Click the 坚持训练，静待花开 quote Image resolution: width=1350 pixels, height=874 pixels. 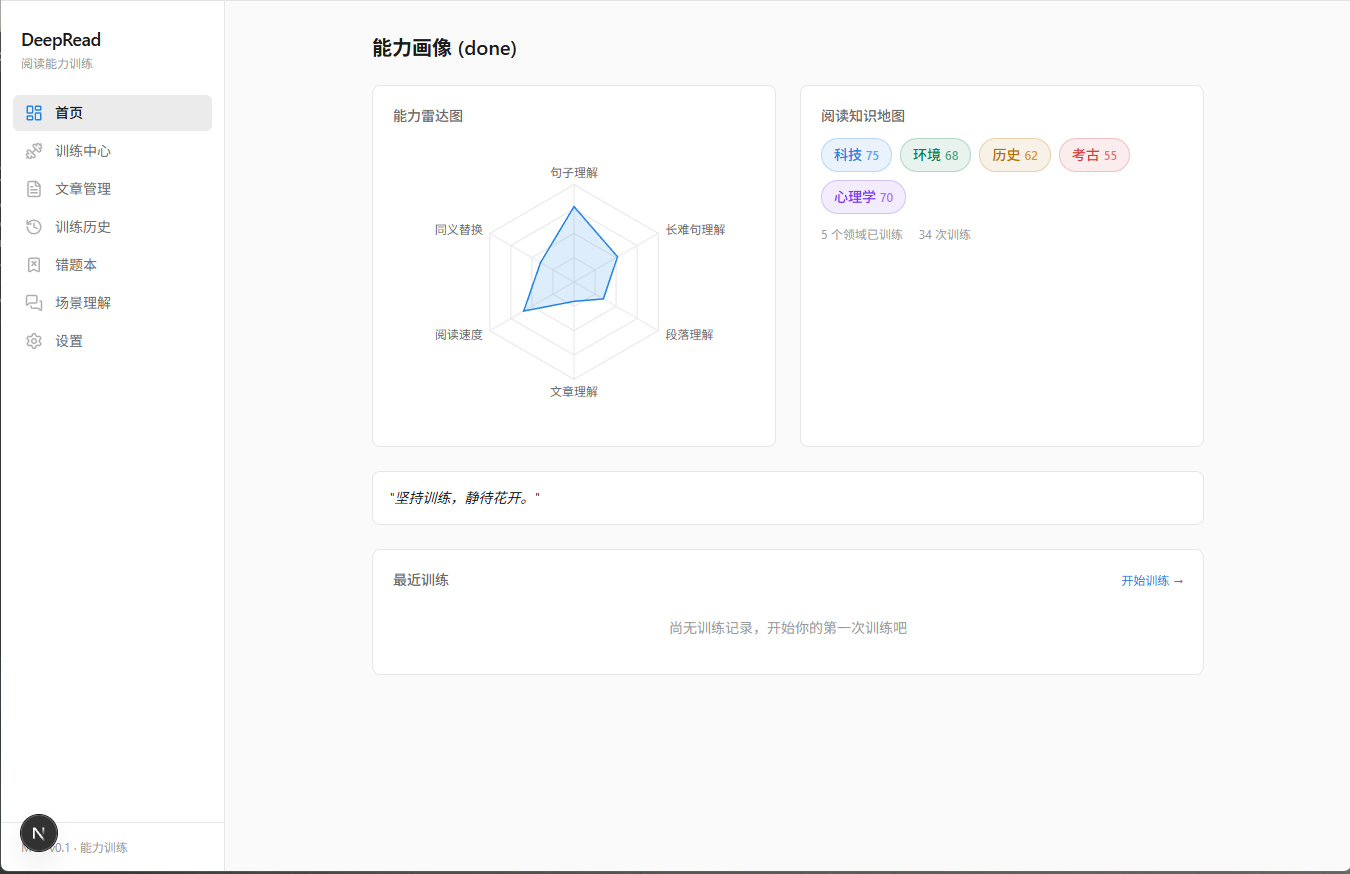pos(465,497)
